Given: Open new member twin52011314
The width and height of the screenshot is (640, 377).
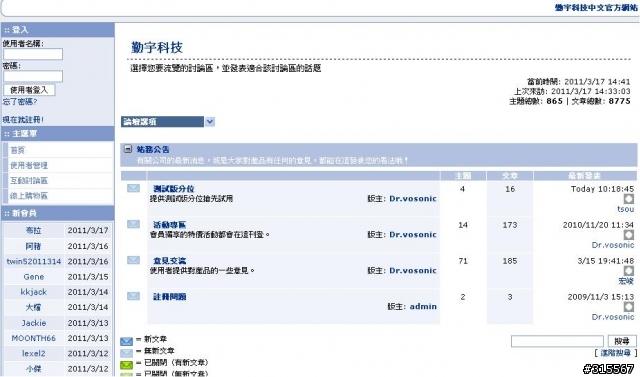Looking at the screenshot, I should 33,261.
